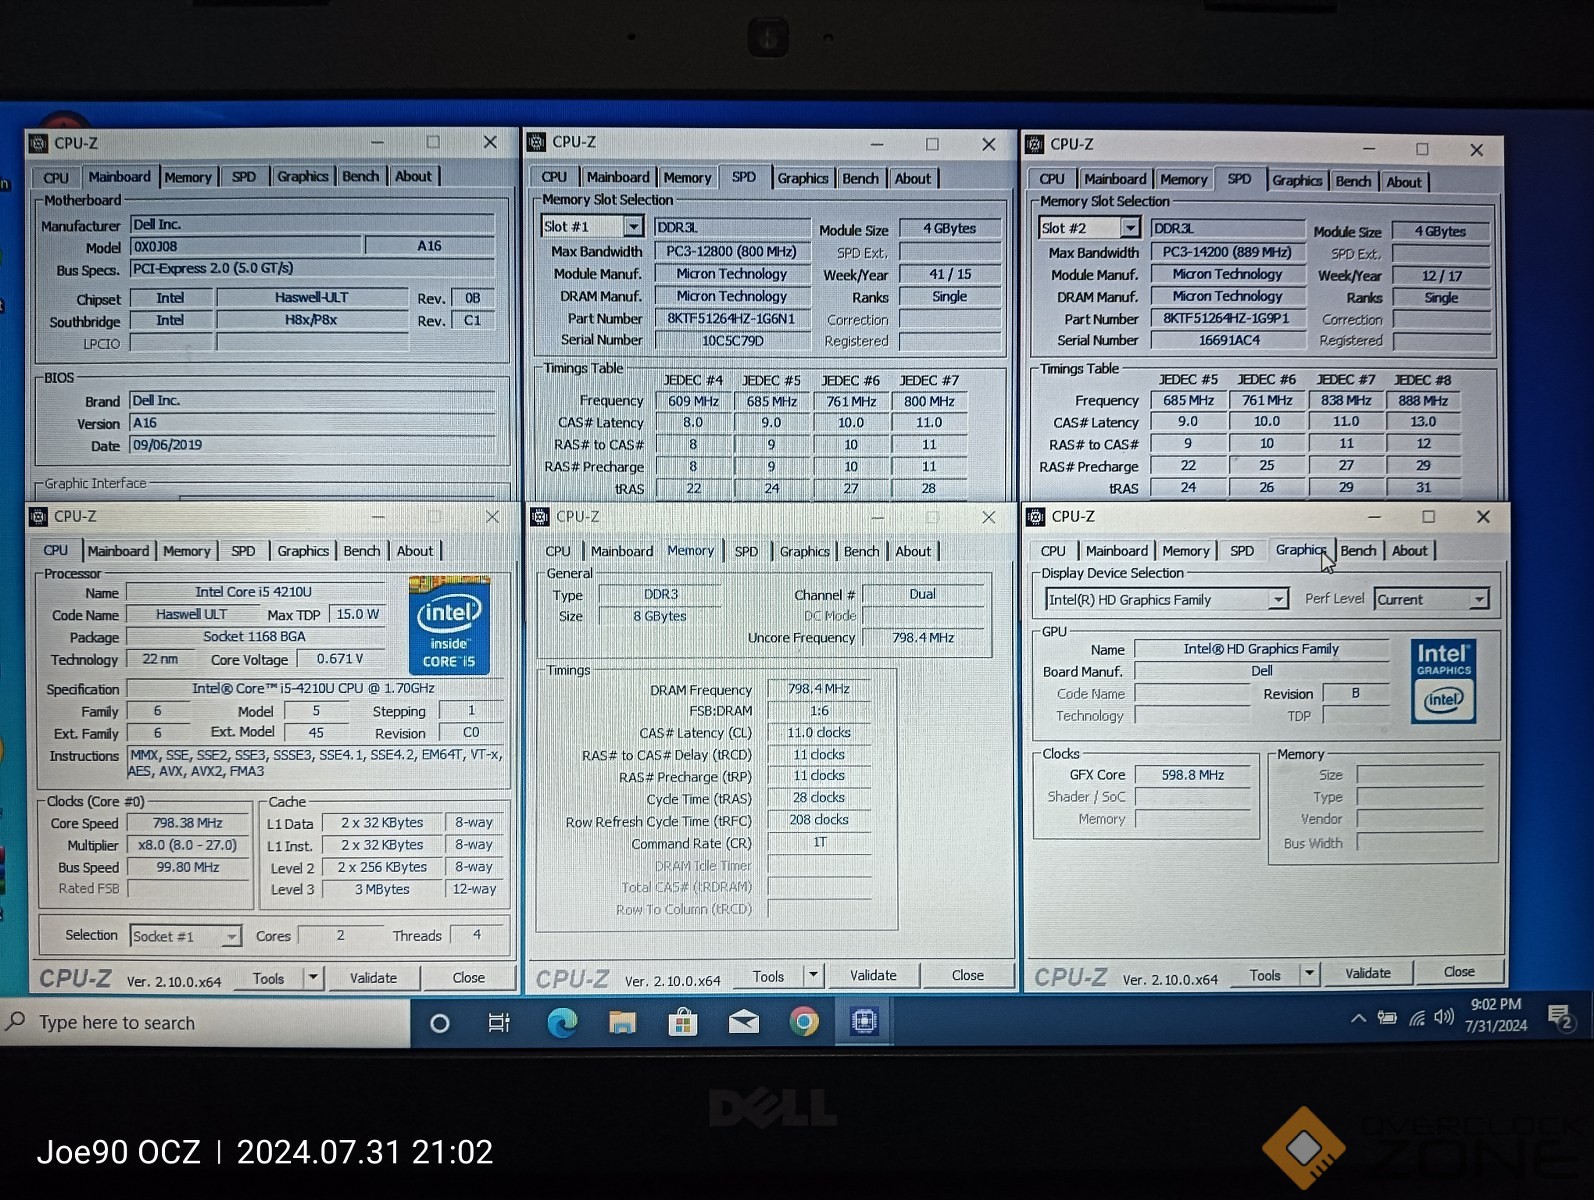Click the Core Speed 798.38 MHz value
Screen dimensions: 1594x1200
[188, 823]
